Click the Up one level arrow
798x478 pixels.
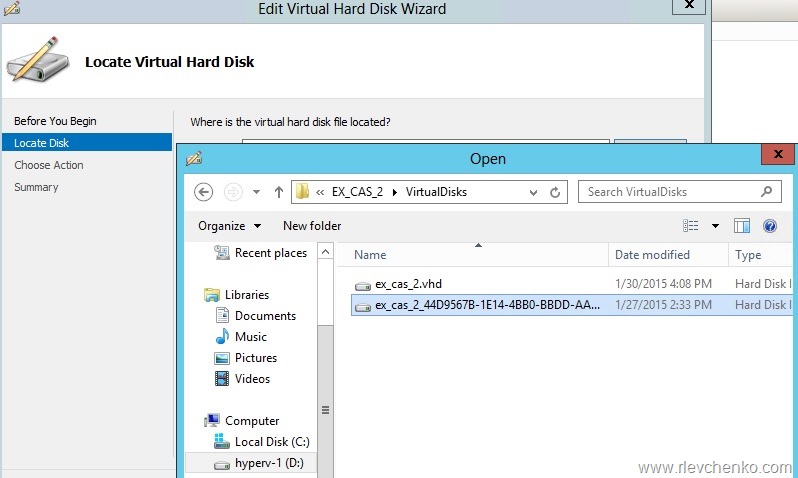coord(278,192)
